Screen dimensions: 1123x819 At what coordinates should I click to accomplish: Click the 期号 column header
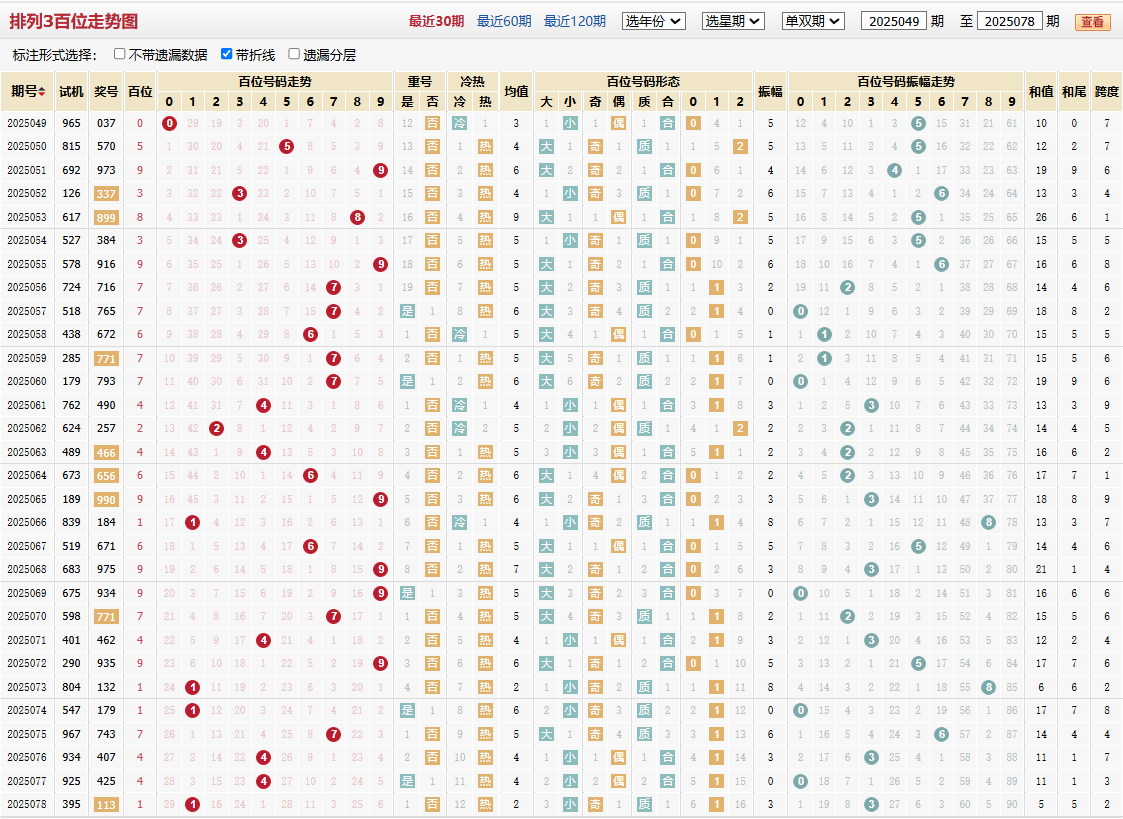tap(28, 91)
